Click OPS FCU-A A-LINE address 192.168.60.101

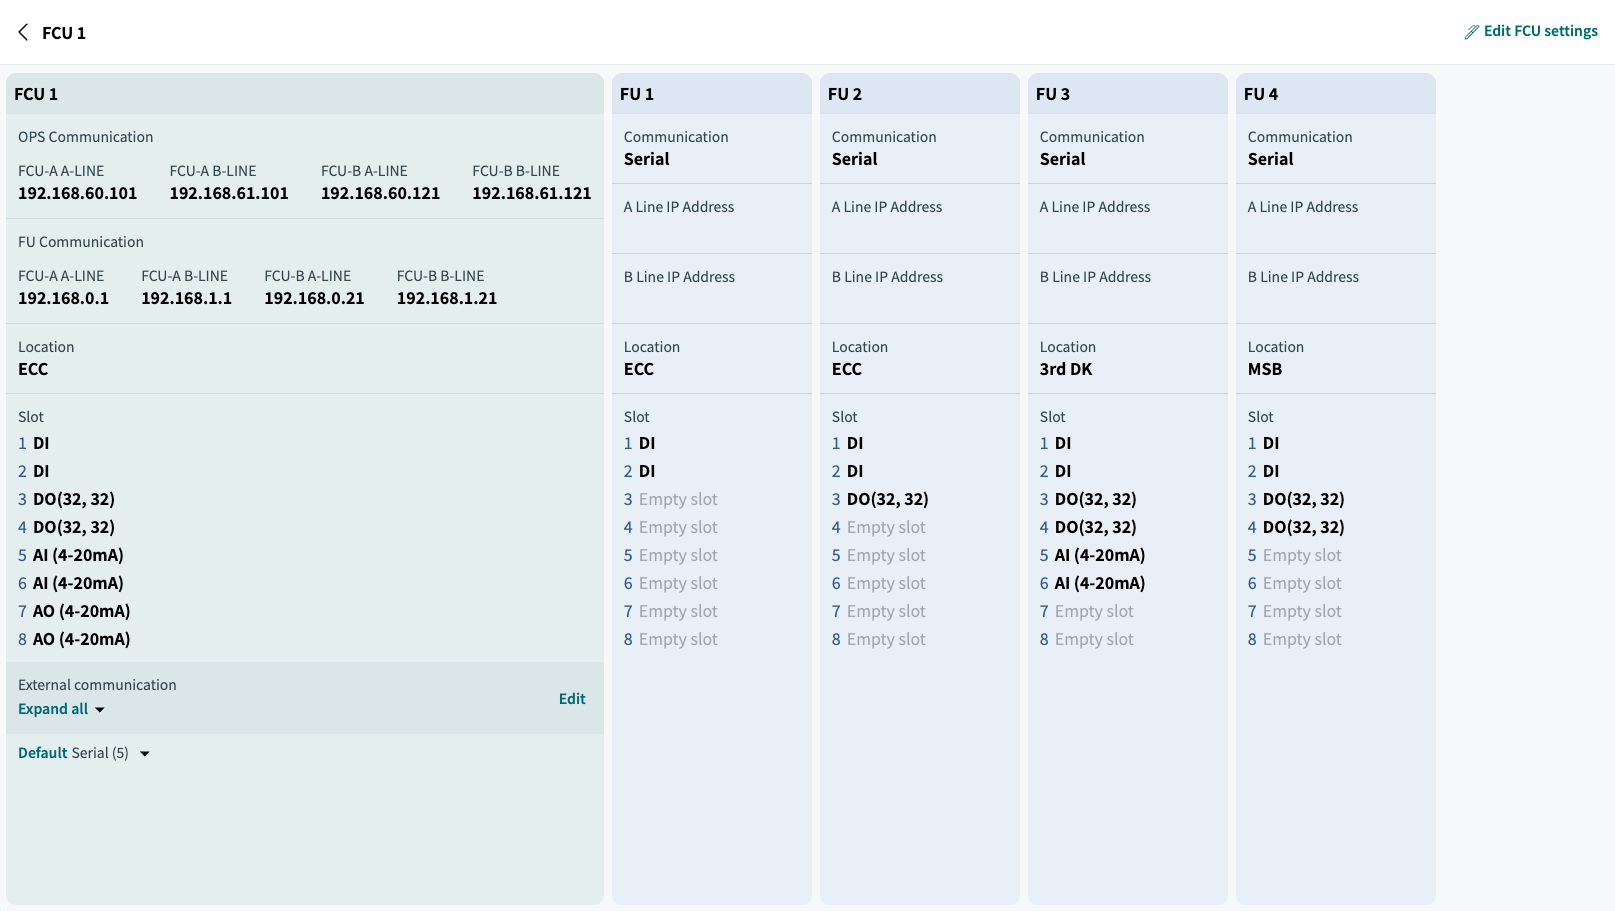coord(78,193)
